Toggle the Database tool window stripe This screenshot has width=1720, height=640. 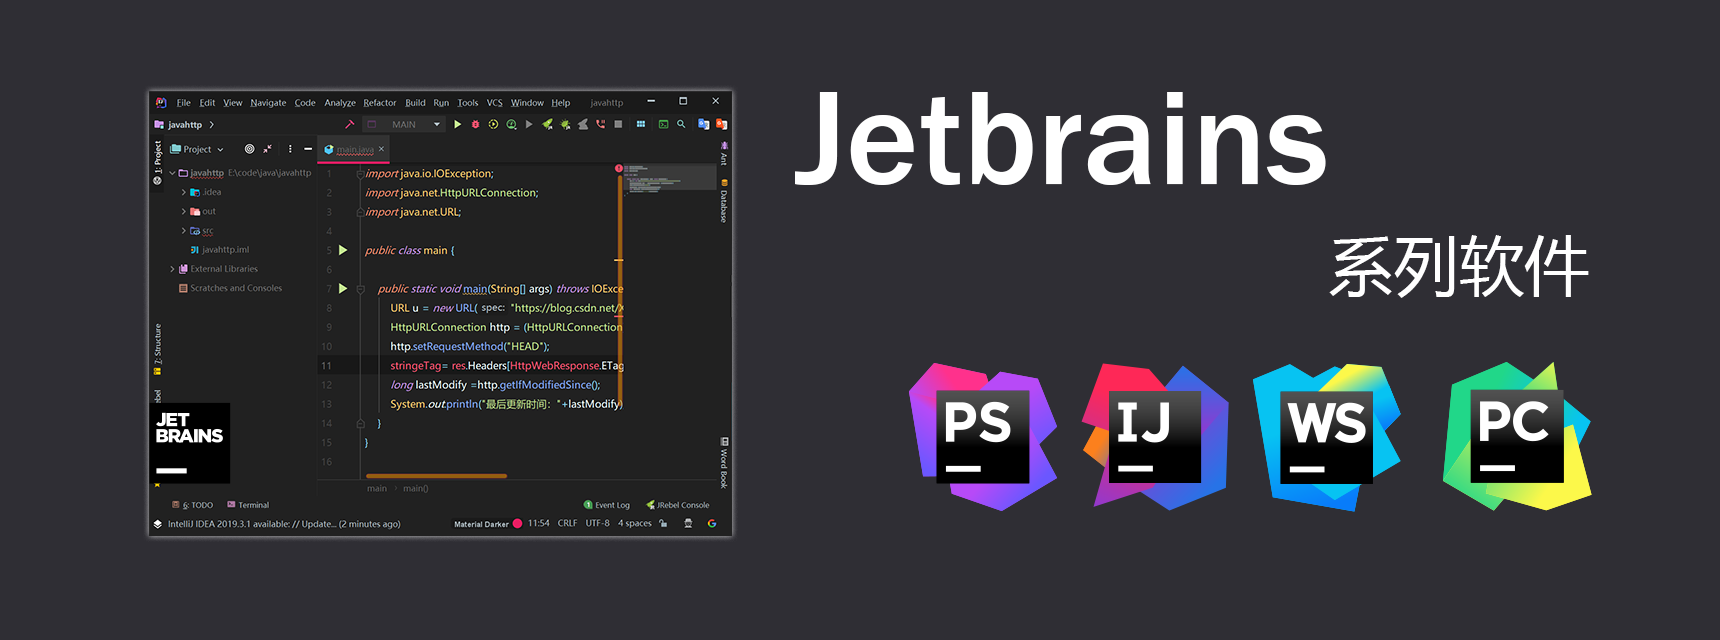tap(724, 201)
